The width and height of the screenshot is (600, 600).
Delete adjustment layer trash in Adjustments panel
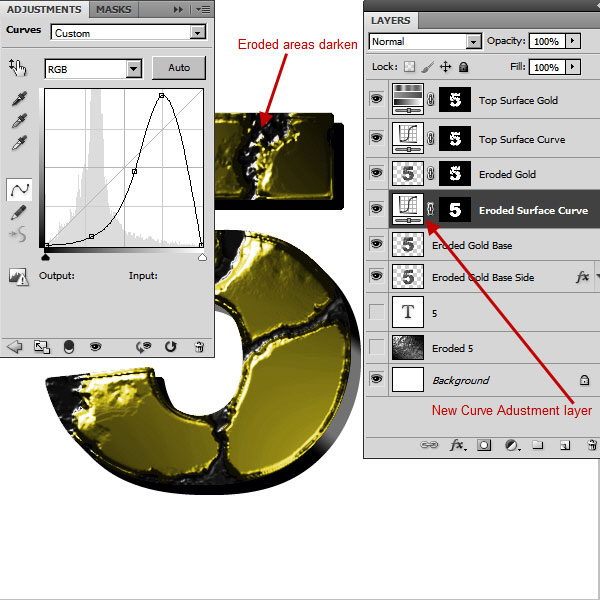coord(199,347)
